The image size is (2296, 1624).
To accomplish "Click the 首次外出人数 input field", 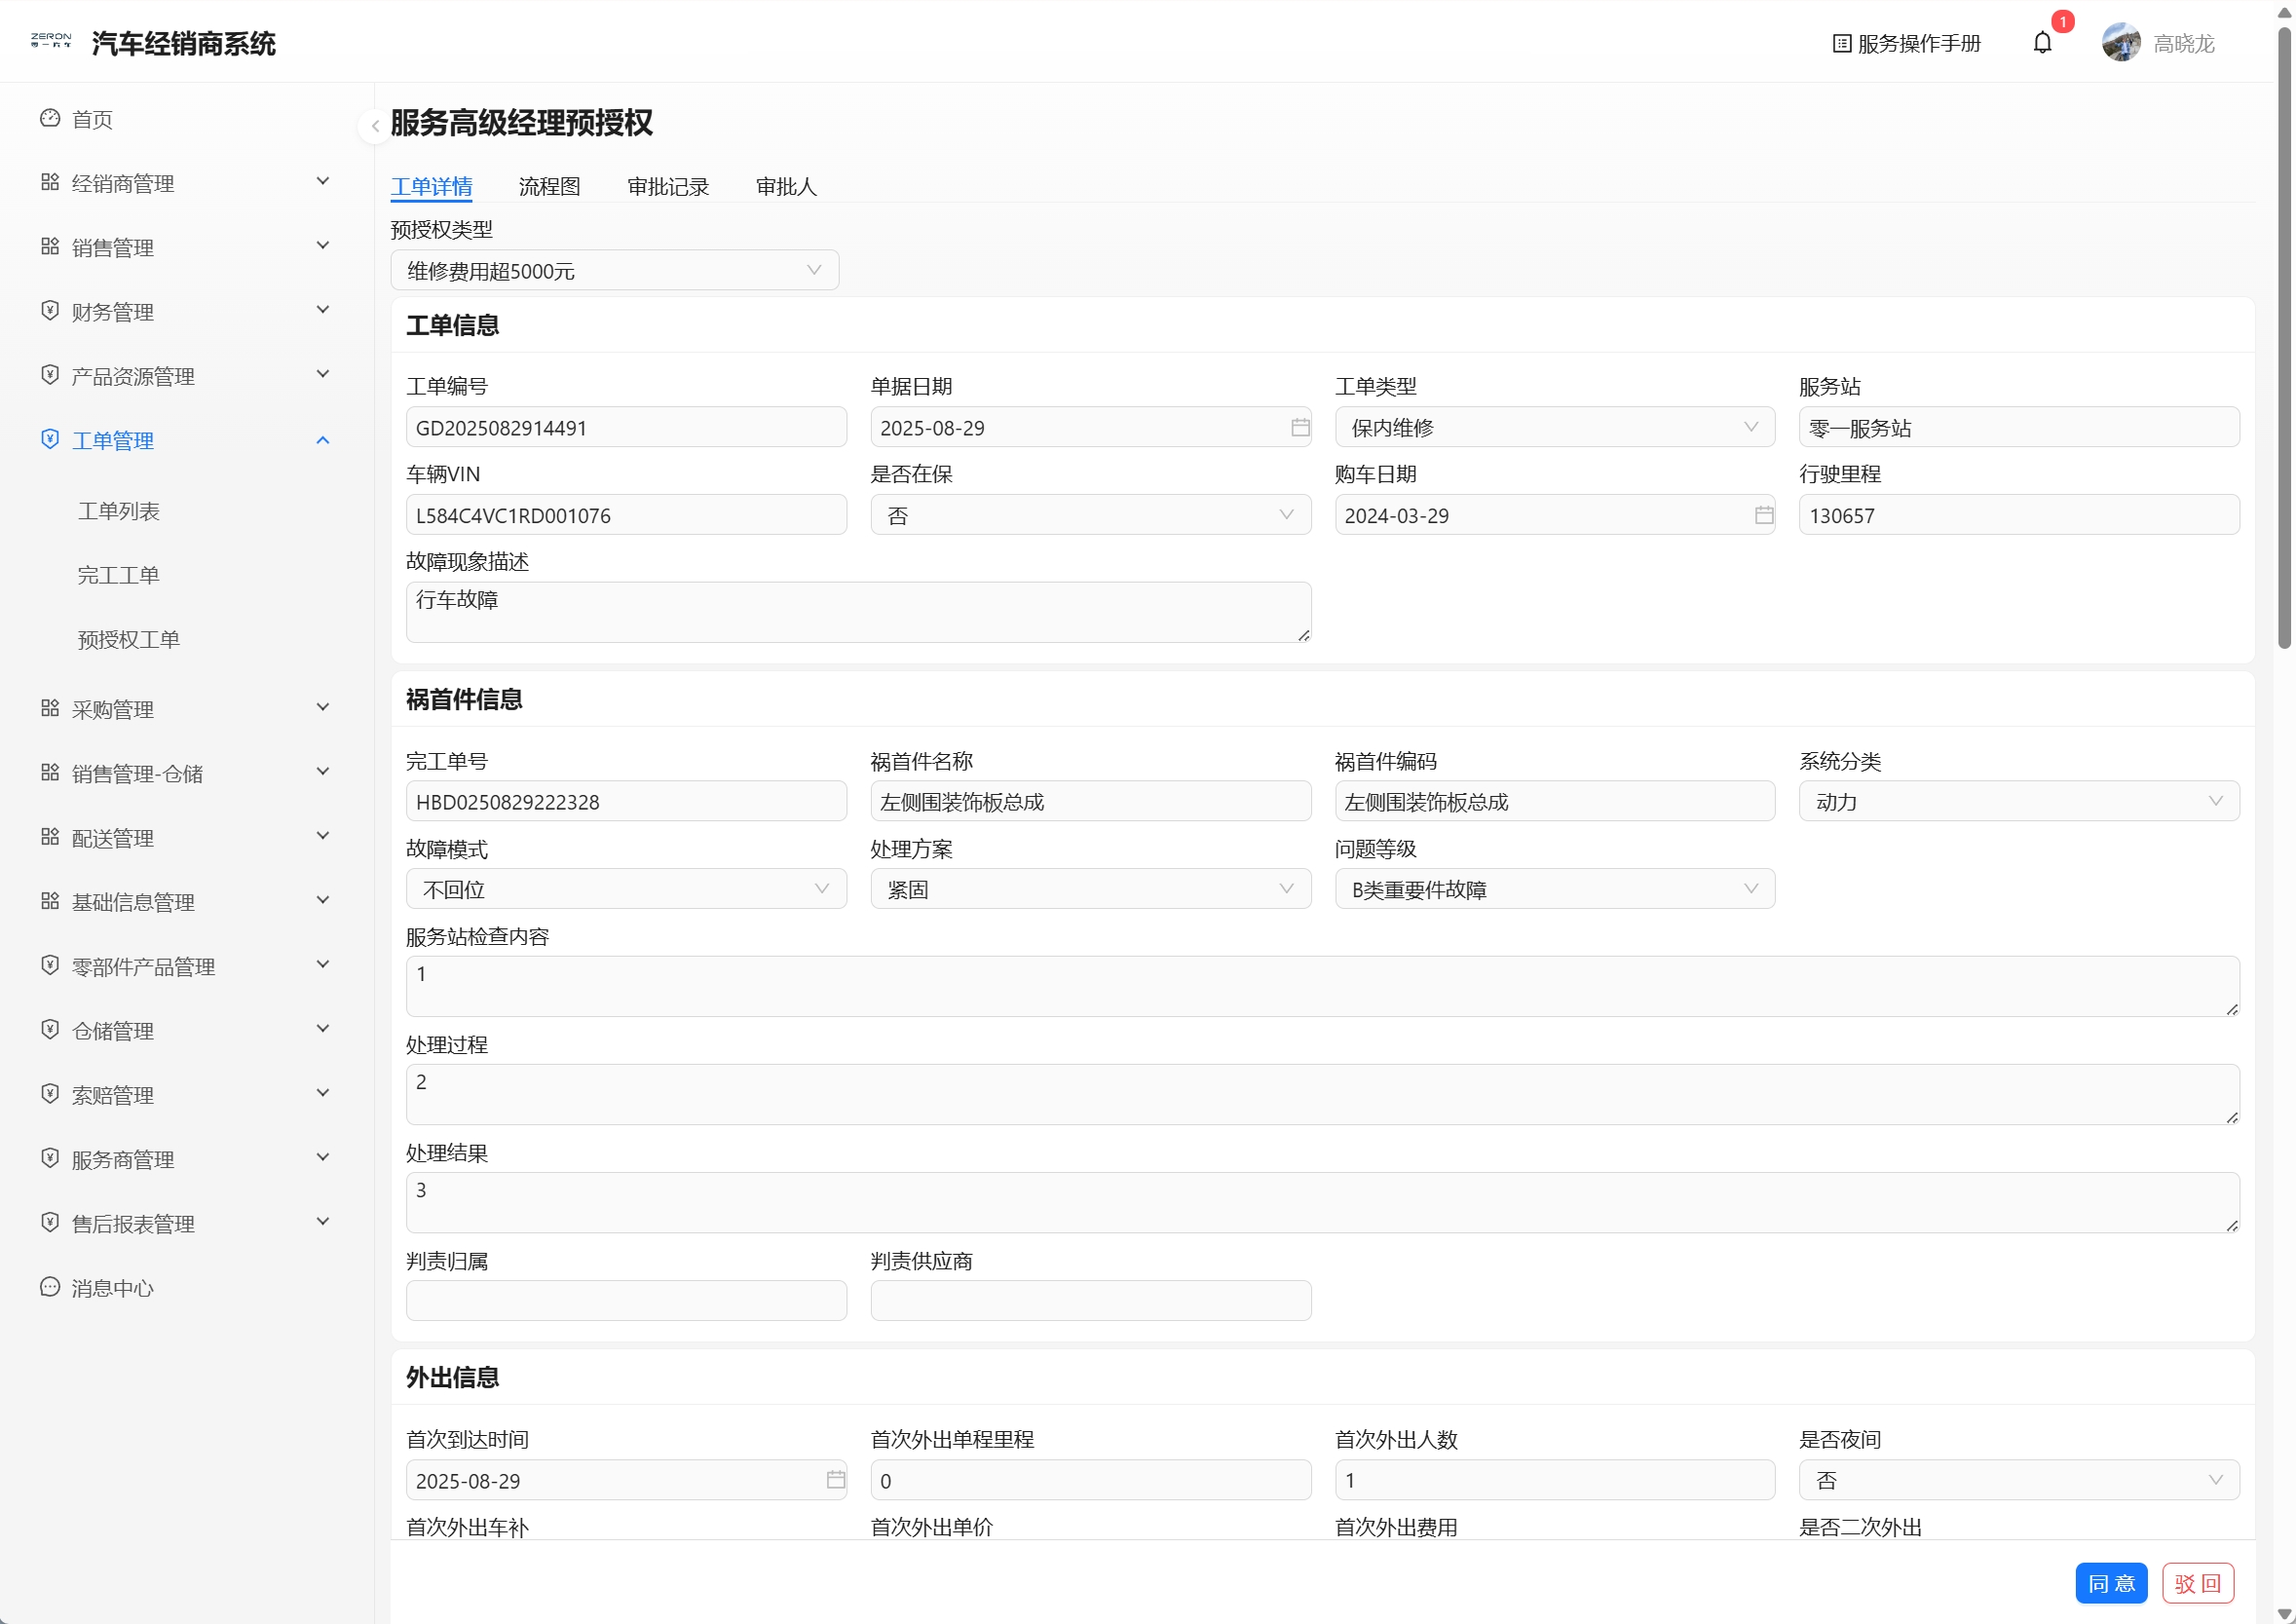I will pos(1554,1481).
